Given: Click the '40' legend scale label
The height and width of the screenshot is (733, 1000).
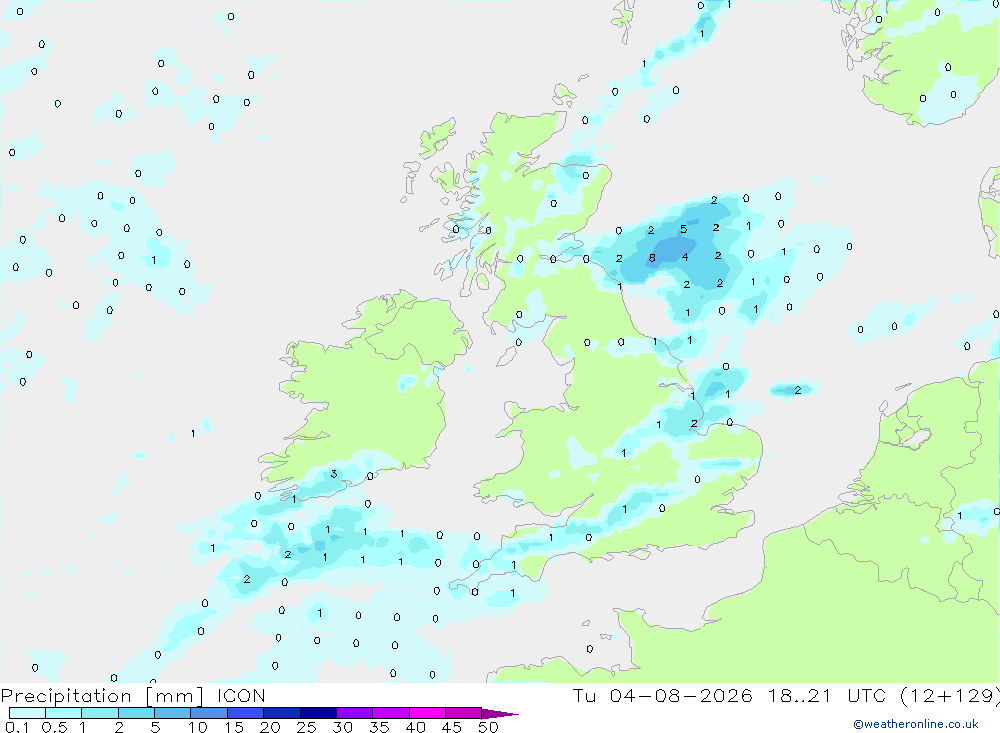Looking at the screenshot, I should point(416,727).
